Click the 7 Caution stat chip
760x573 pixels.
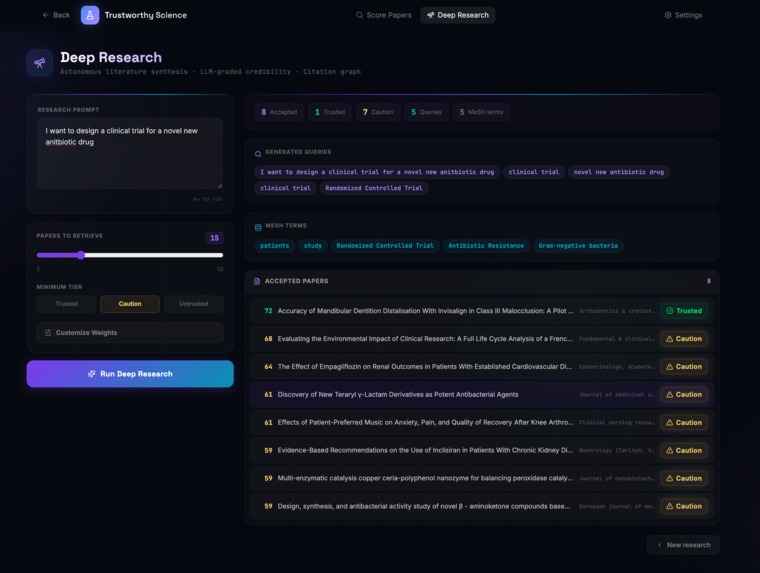(x=378, y=112)
